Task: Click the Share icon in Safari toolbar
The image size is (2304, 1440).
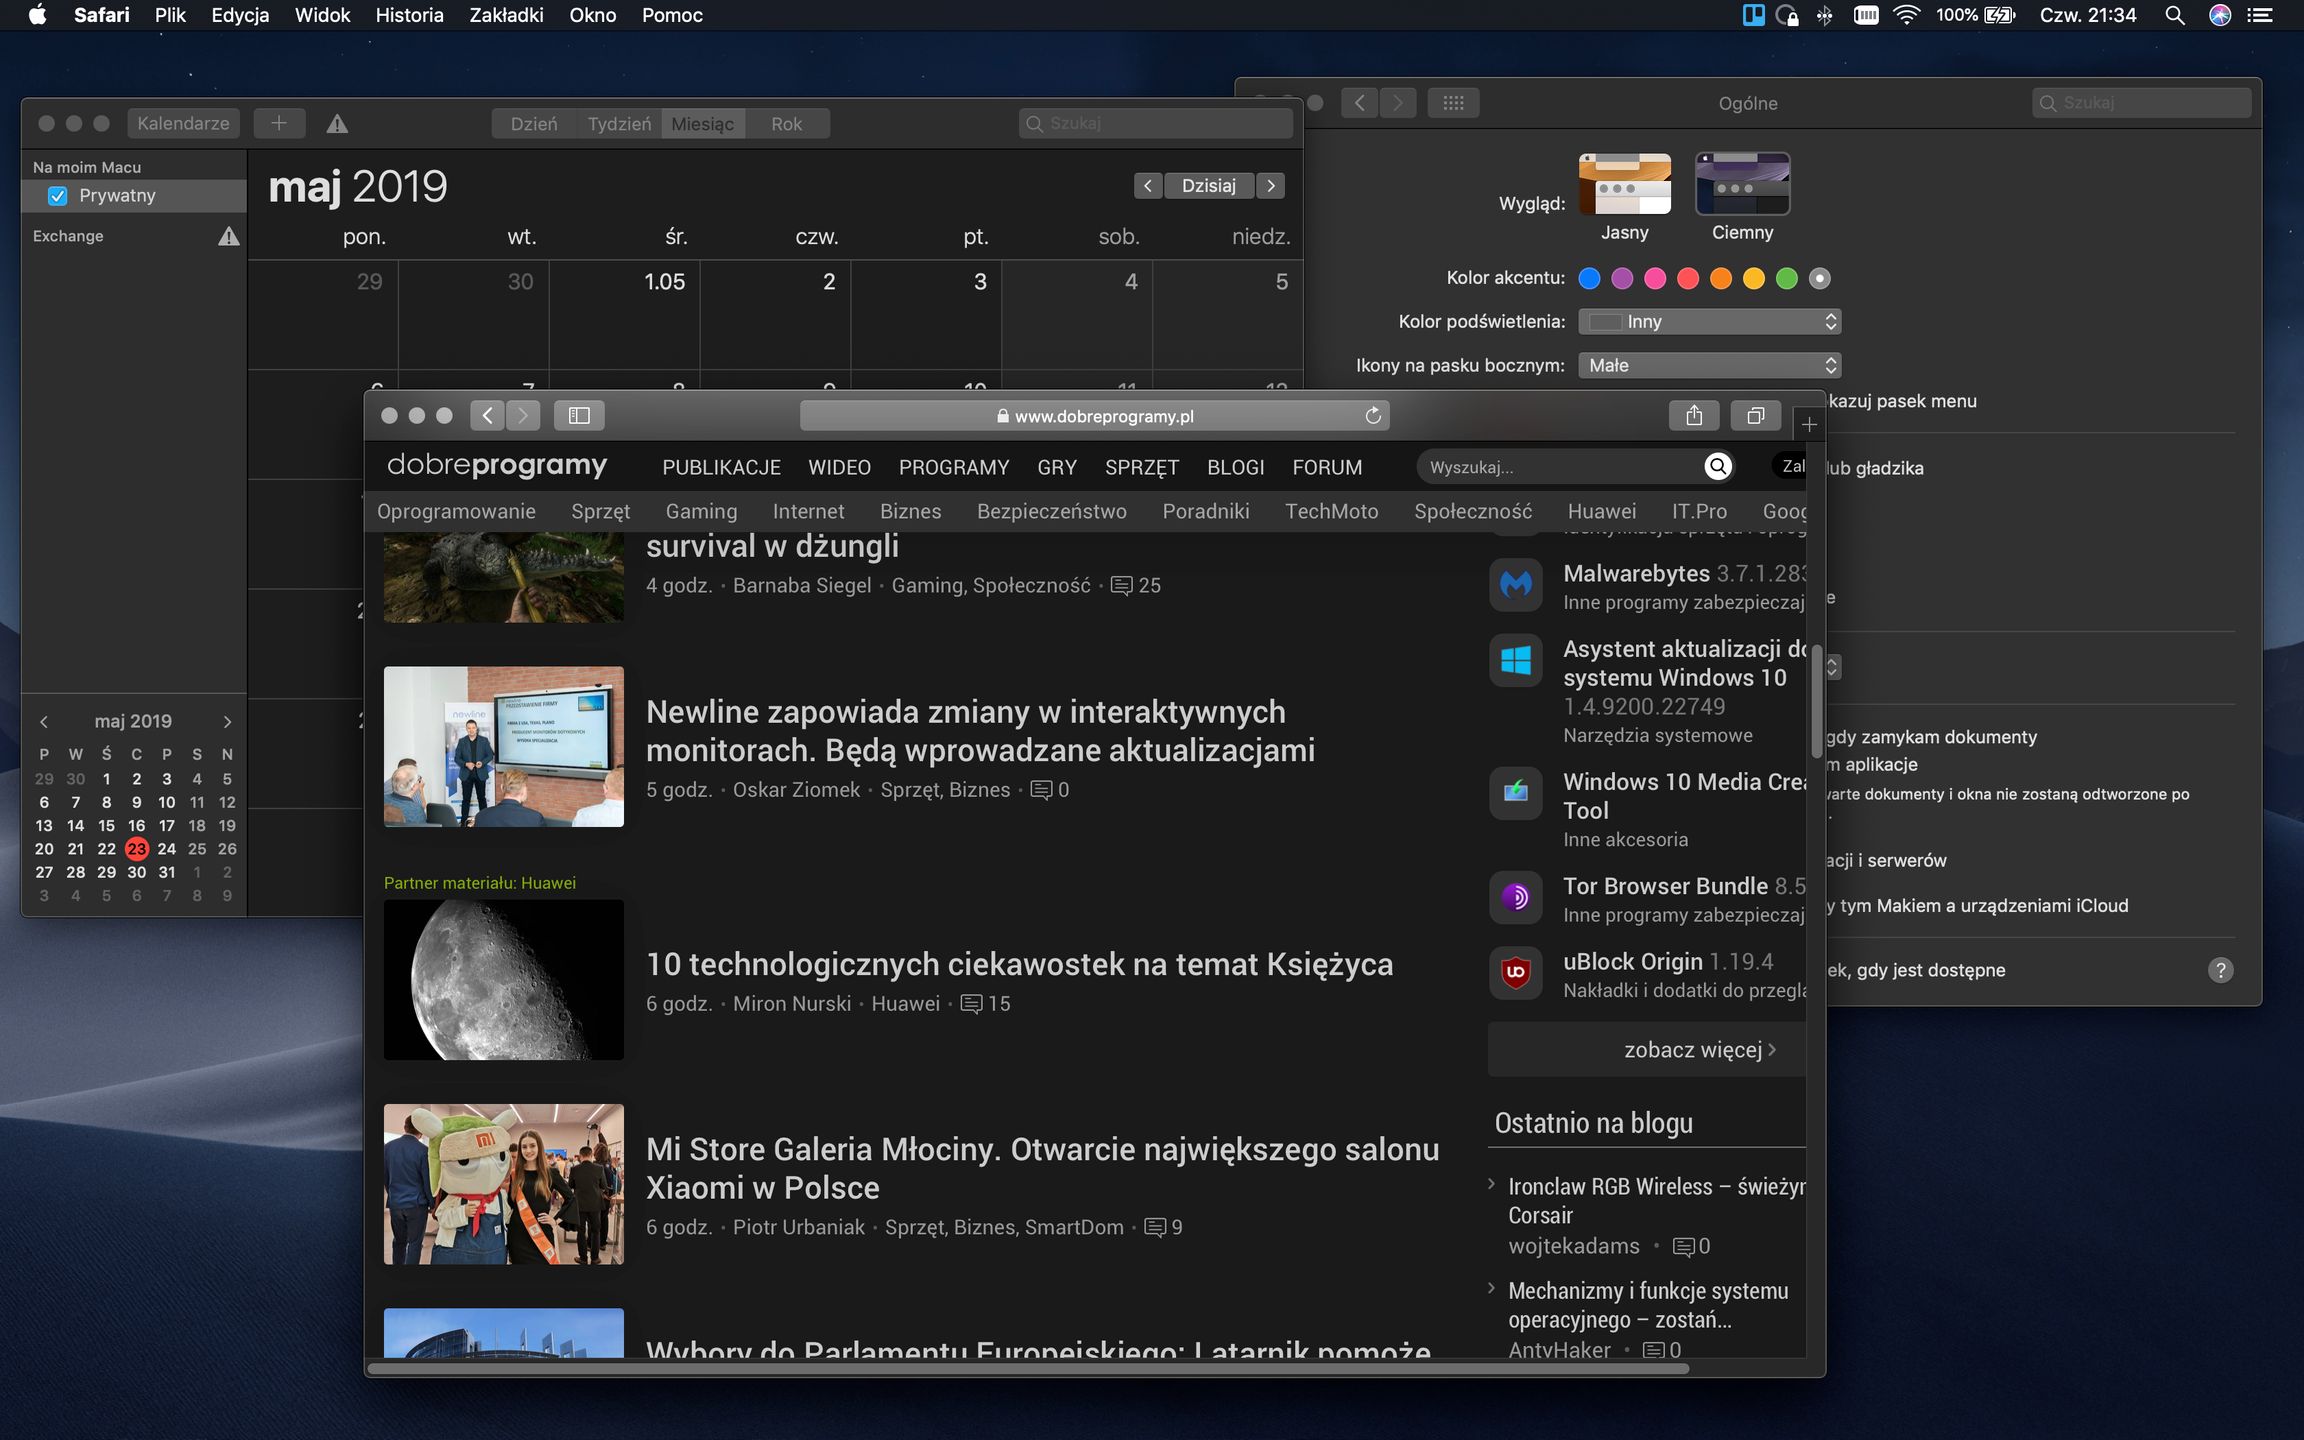Action: click(1694, 415)
